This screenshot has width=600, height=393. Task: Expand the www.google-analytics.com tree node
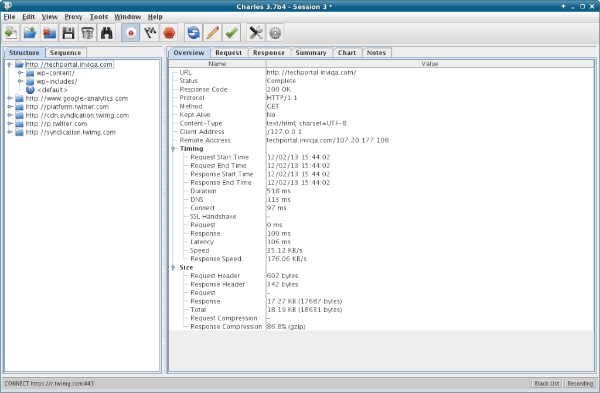[x=10, y=98]
